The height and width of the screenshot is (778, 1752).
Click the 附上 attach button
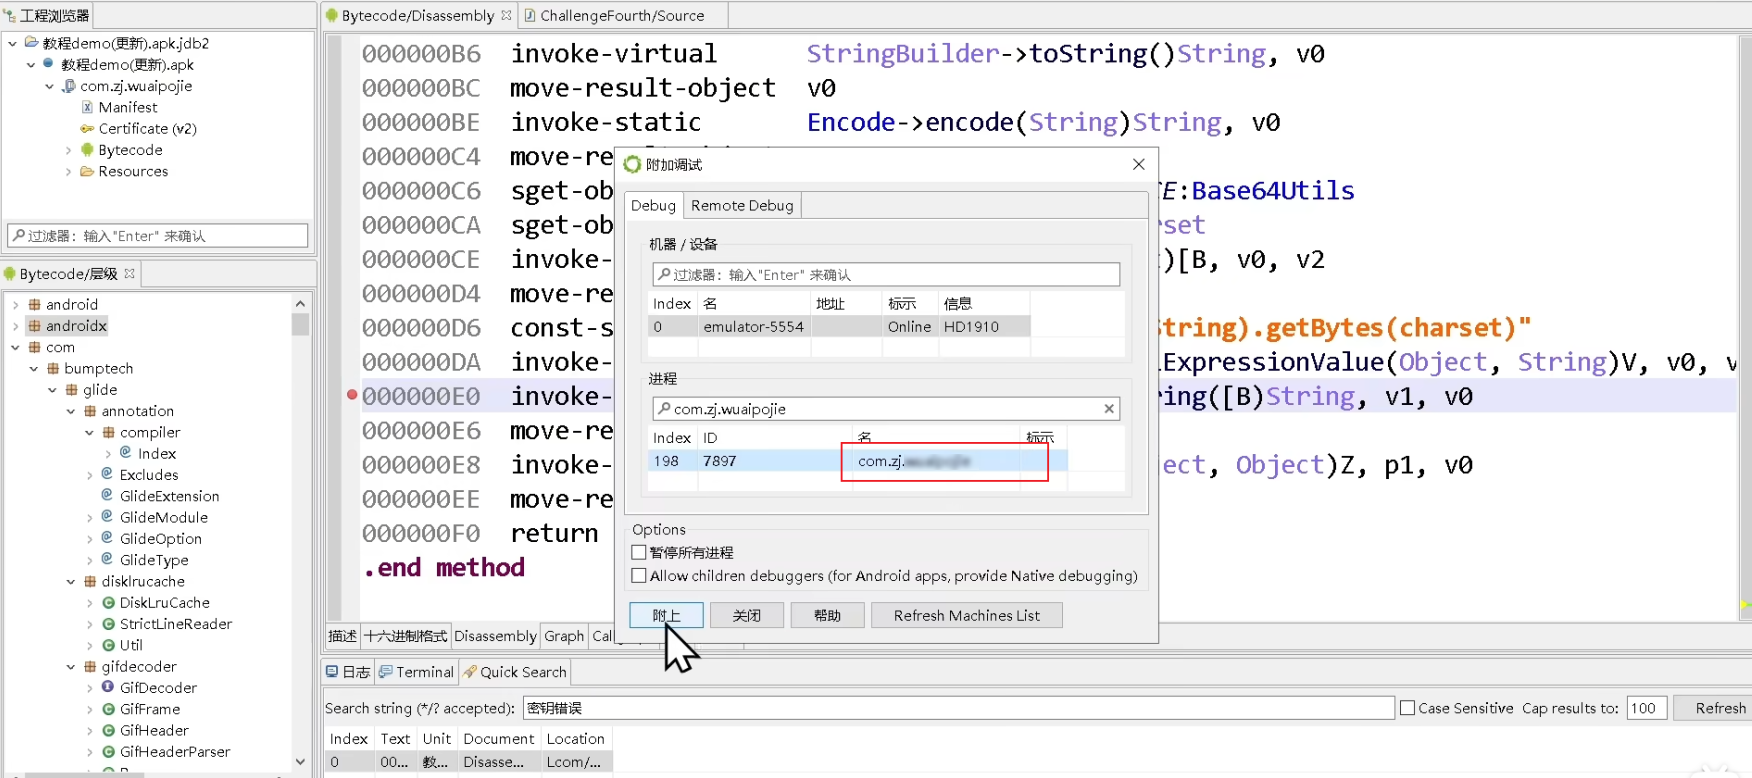tap(666, 615)
